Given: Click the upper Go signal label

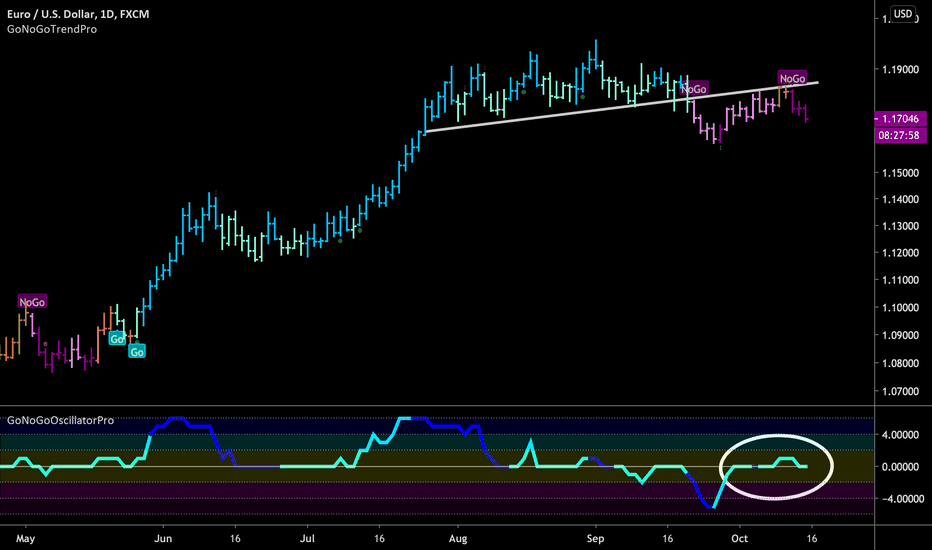Looking at the screenshot, I should click(117, 339).
